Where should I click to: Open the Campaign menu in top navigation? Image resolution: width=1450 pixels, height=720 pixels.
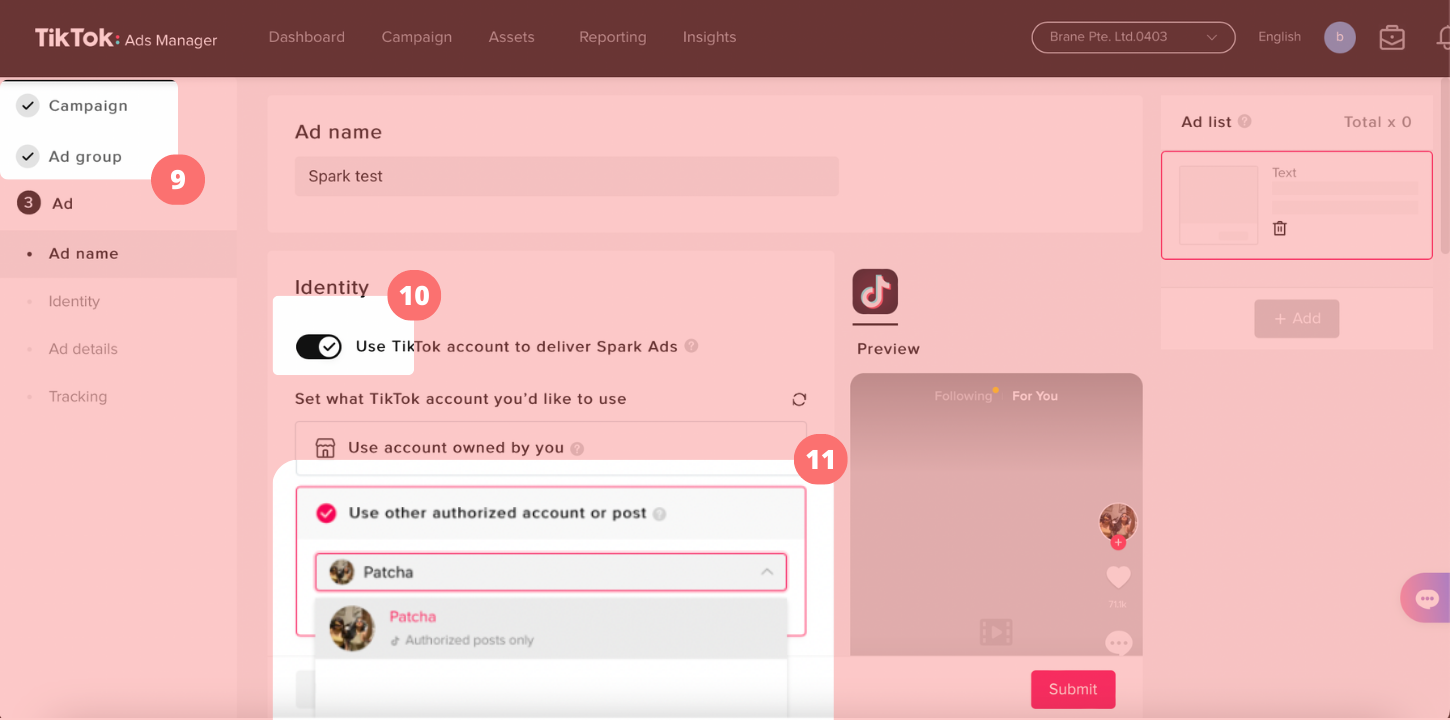tap(417, 37)
